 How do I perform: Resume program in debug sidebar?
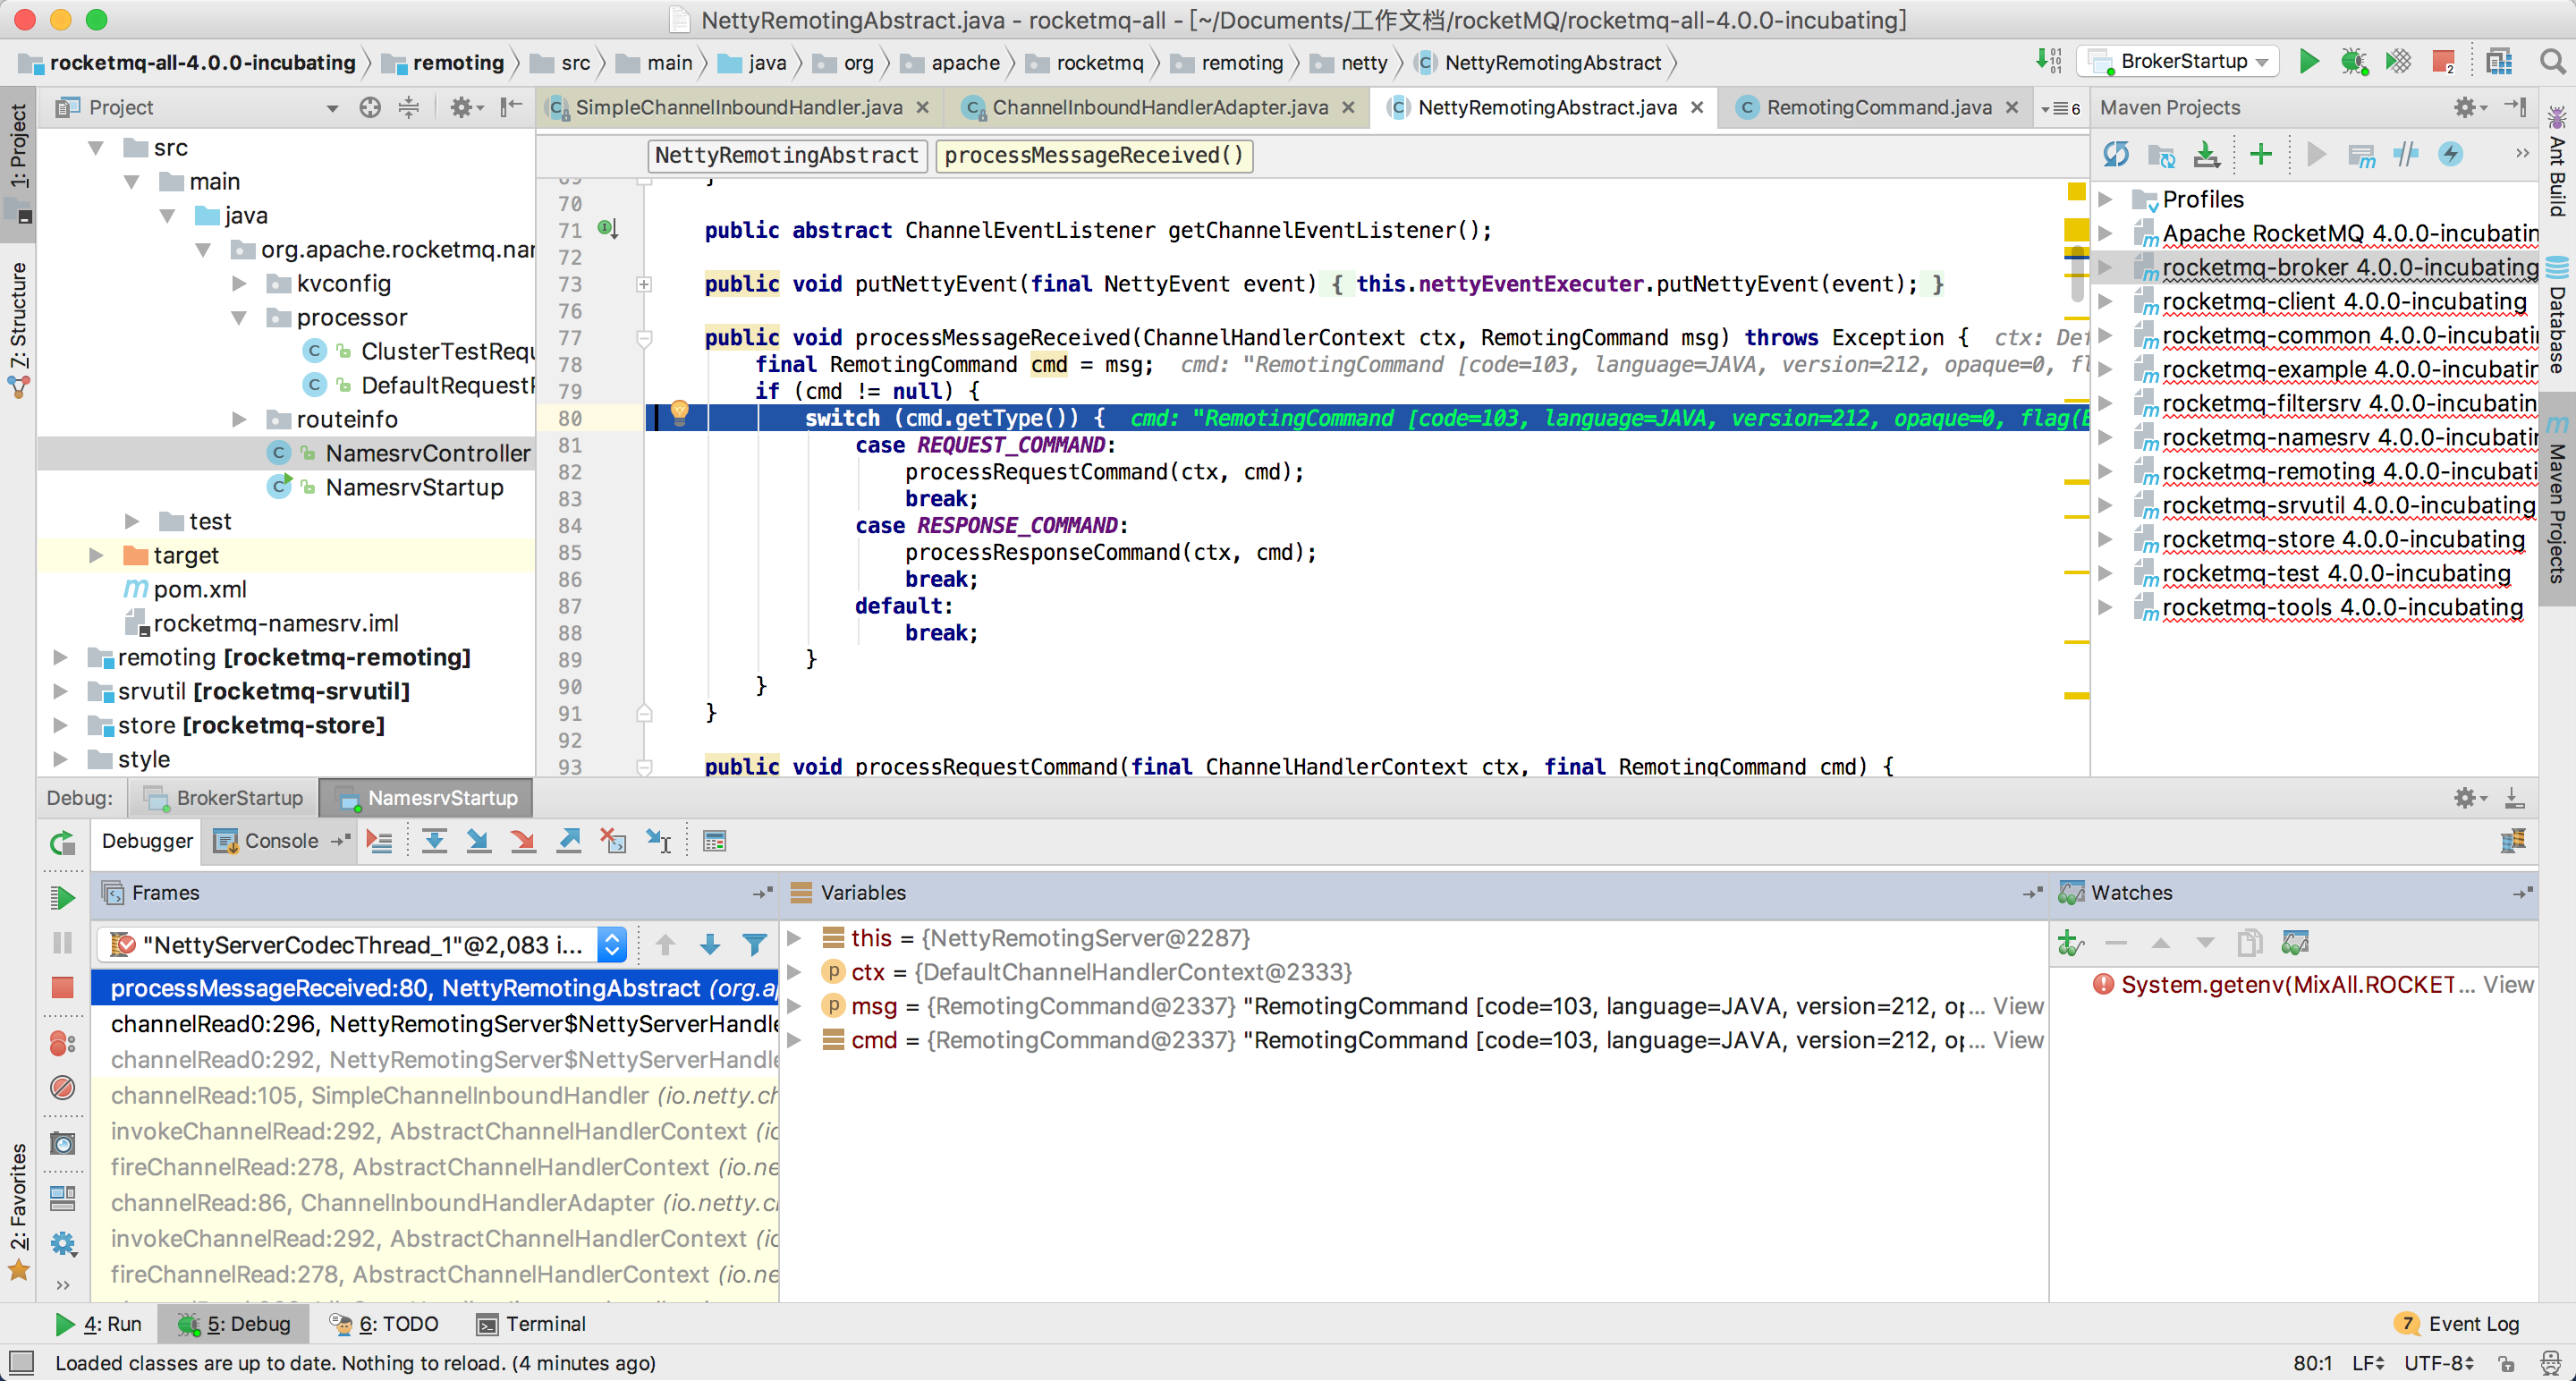coord(62,897)
